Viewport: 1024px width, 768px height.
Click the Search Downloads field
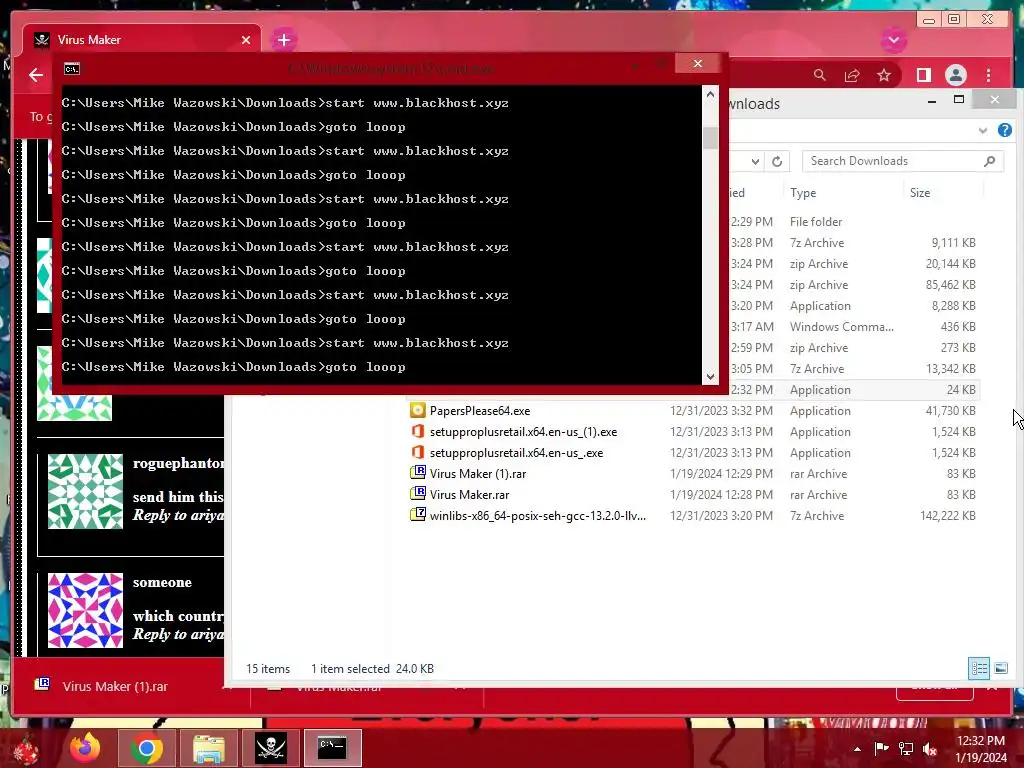coord(902,161)
